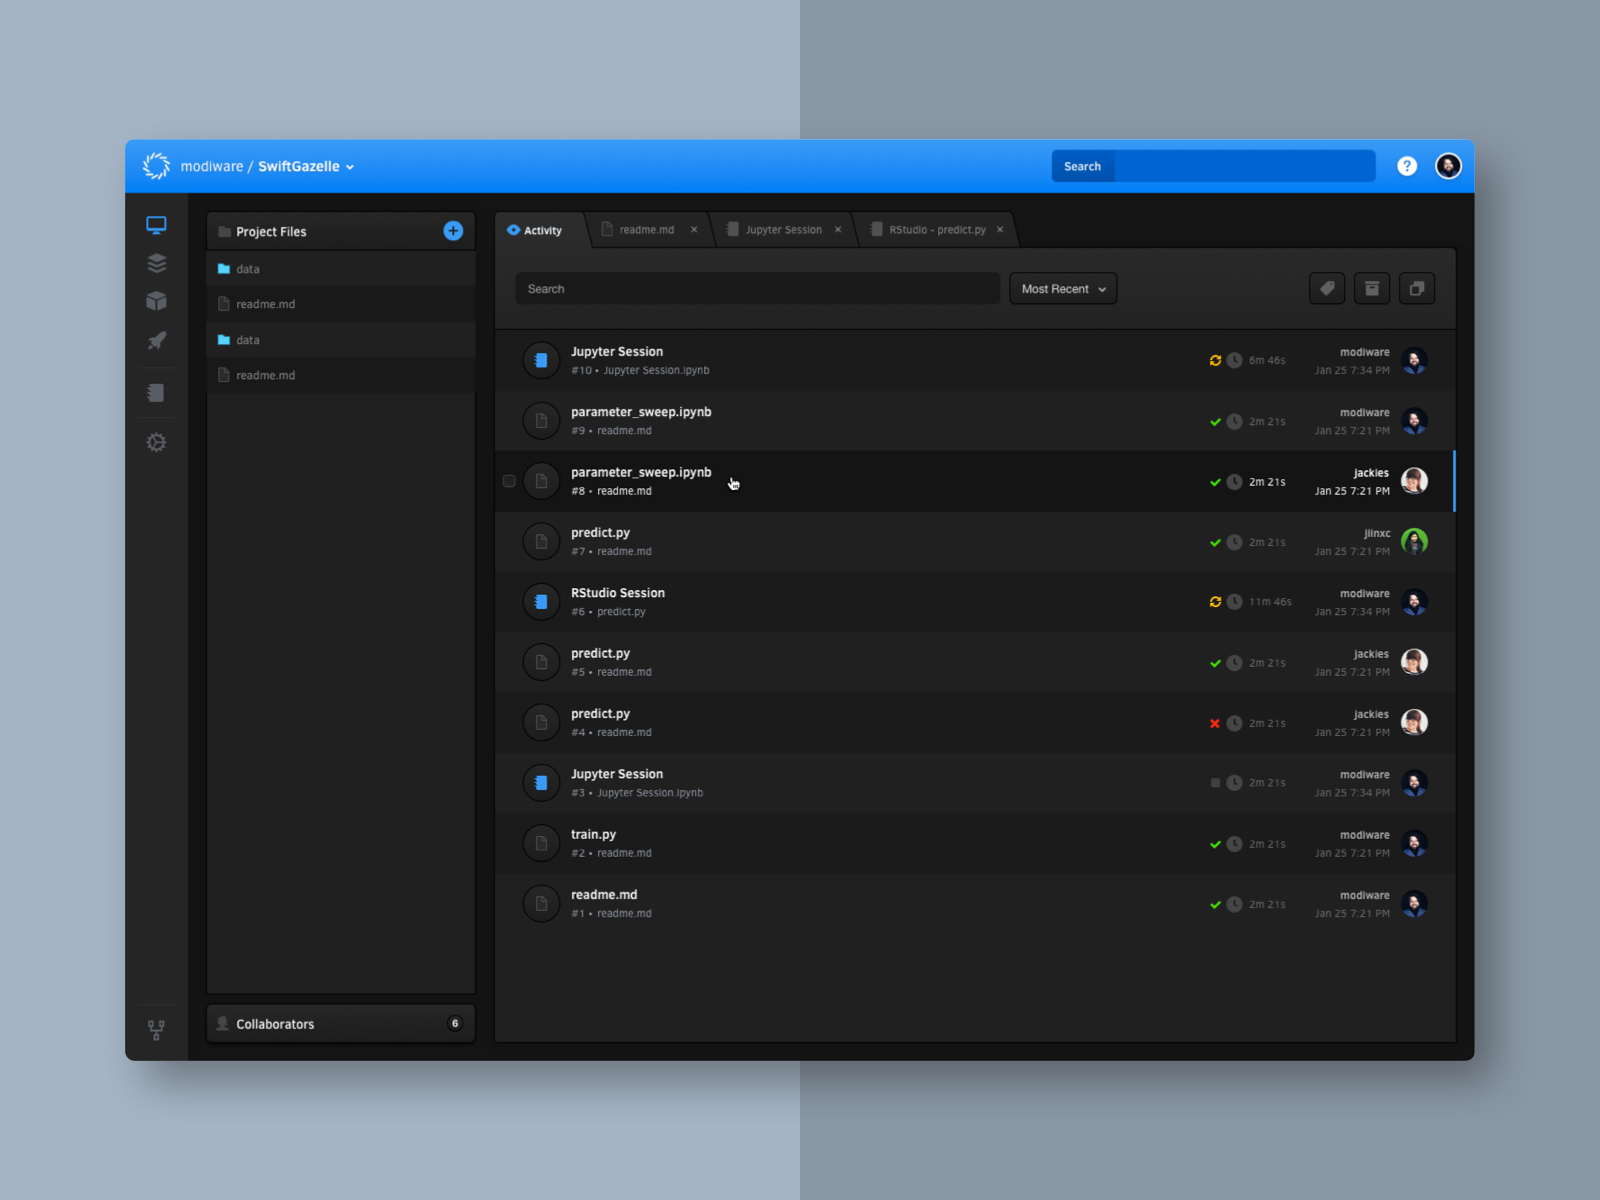1600x1200 pixels.
Task: Open the readme.md tab
Action: pos(645,229)
